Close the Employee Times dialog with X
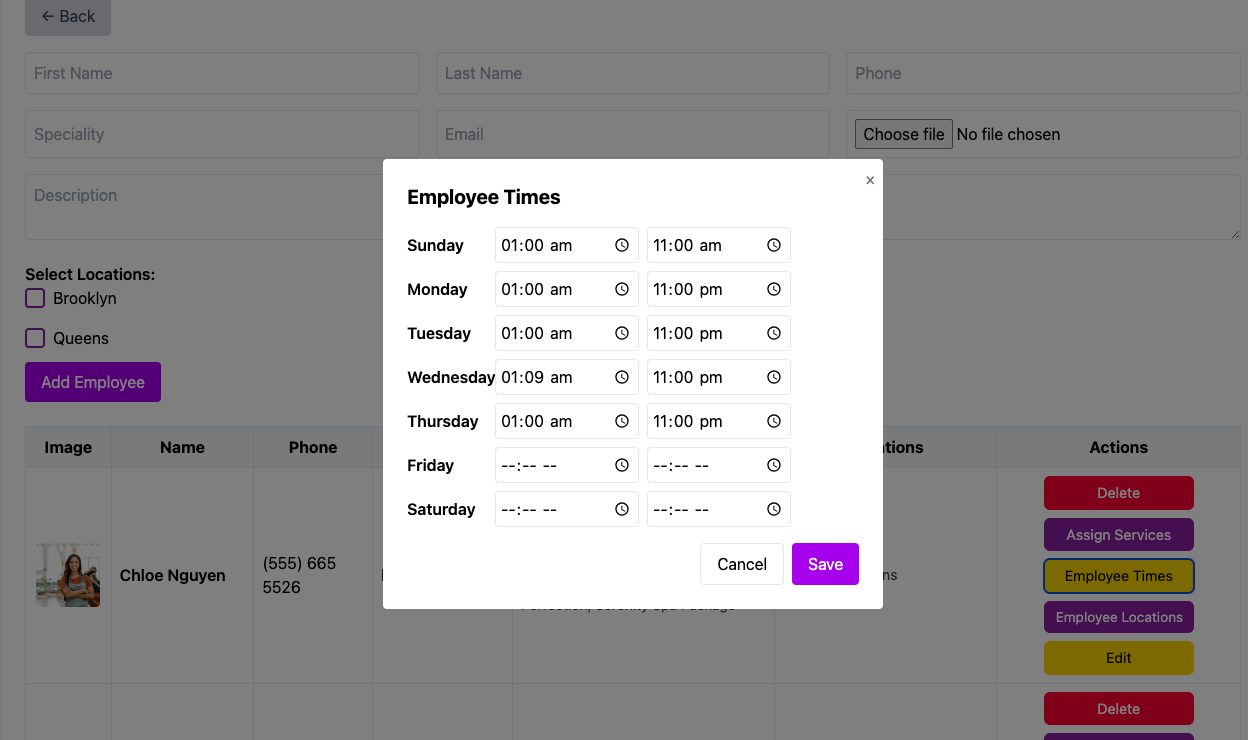The width and height of the screenshot is (1248, 740). [870, 180]
